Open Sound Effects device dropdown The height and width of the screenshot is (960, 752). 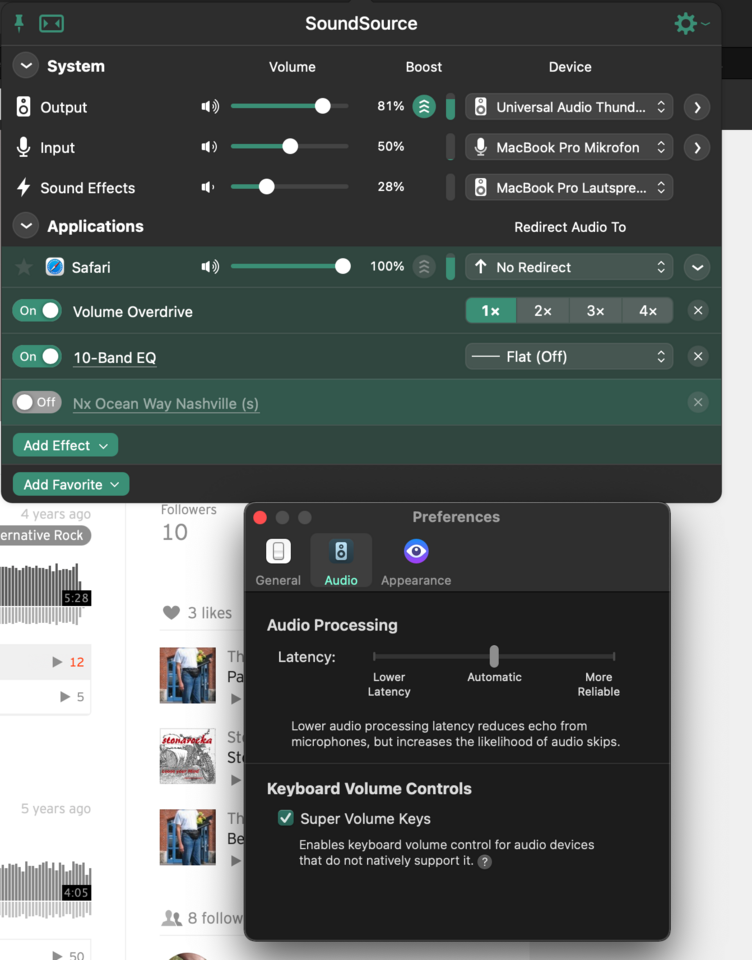(569, 187)
